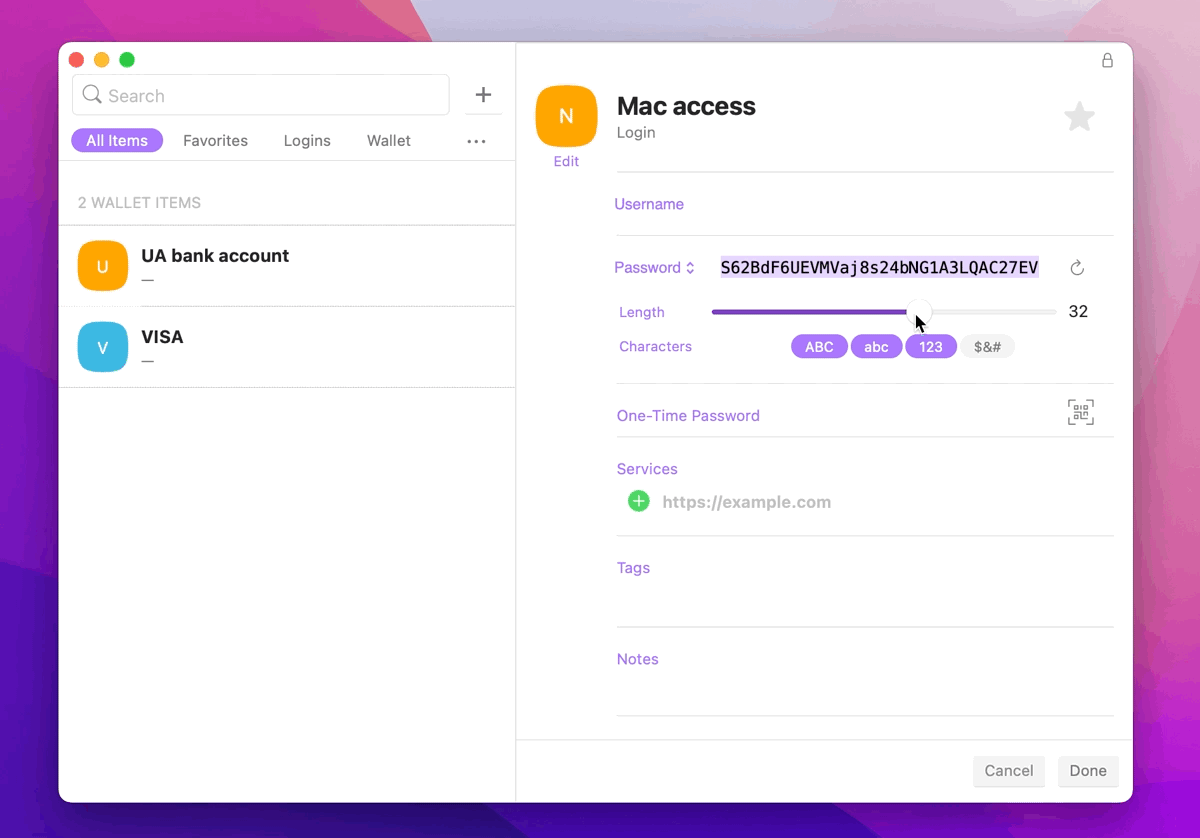Cancel editing the login item
This screenshot has height=838, width=1200.
pos(1008,770)
